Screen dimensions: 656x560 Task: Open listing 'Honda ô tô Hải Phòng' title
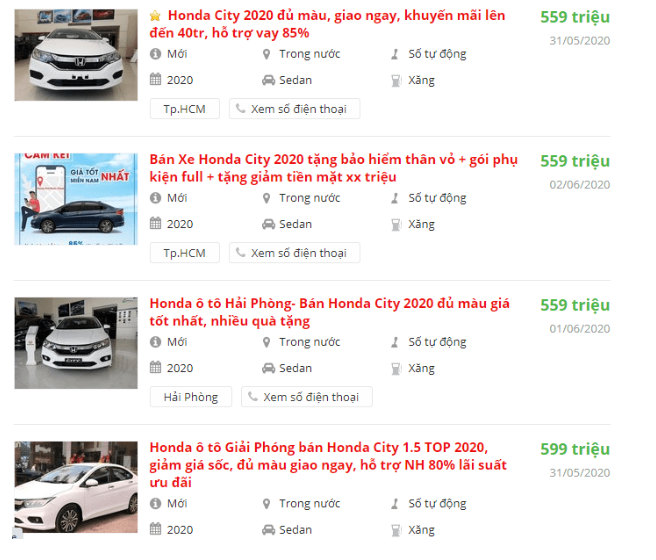330,312
